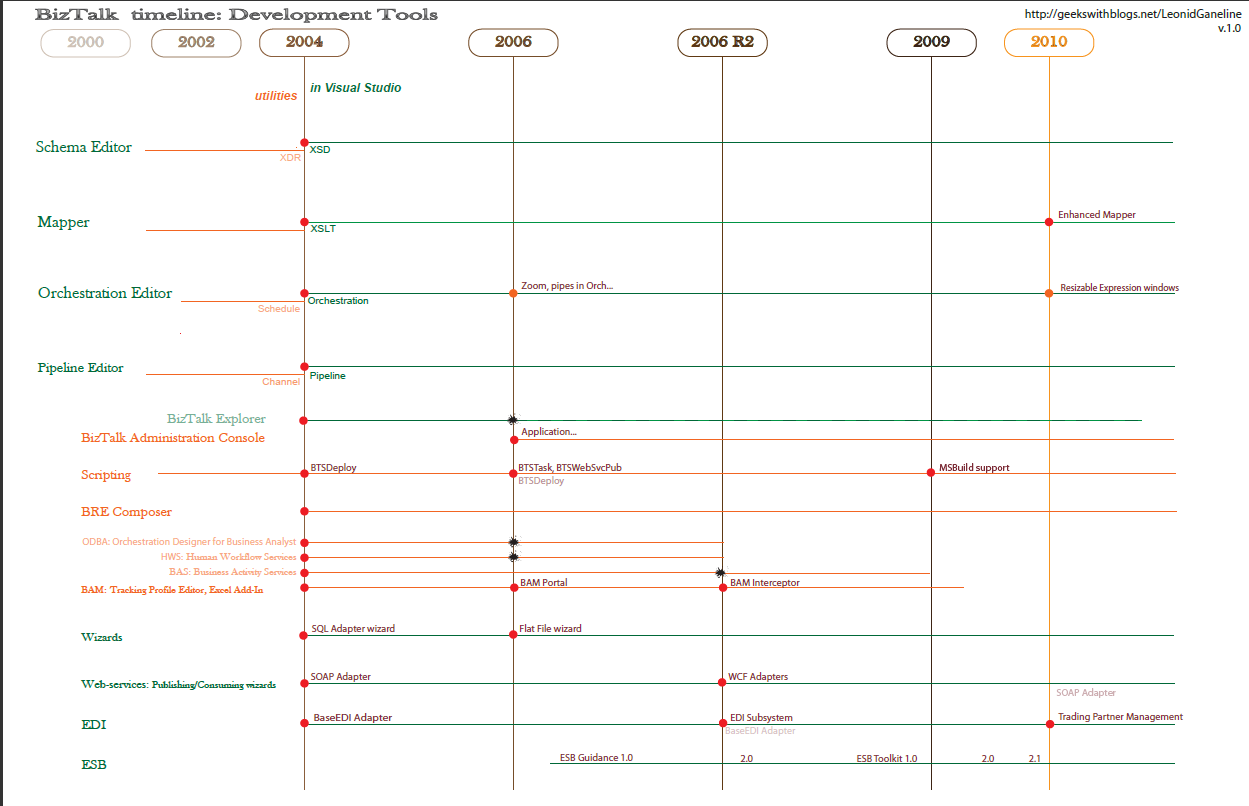
Task: Click the ESB row label
Action: point(94,765)
